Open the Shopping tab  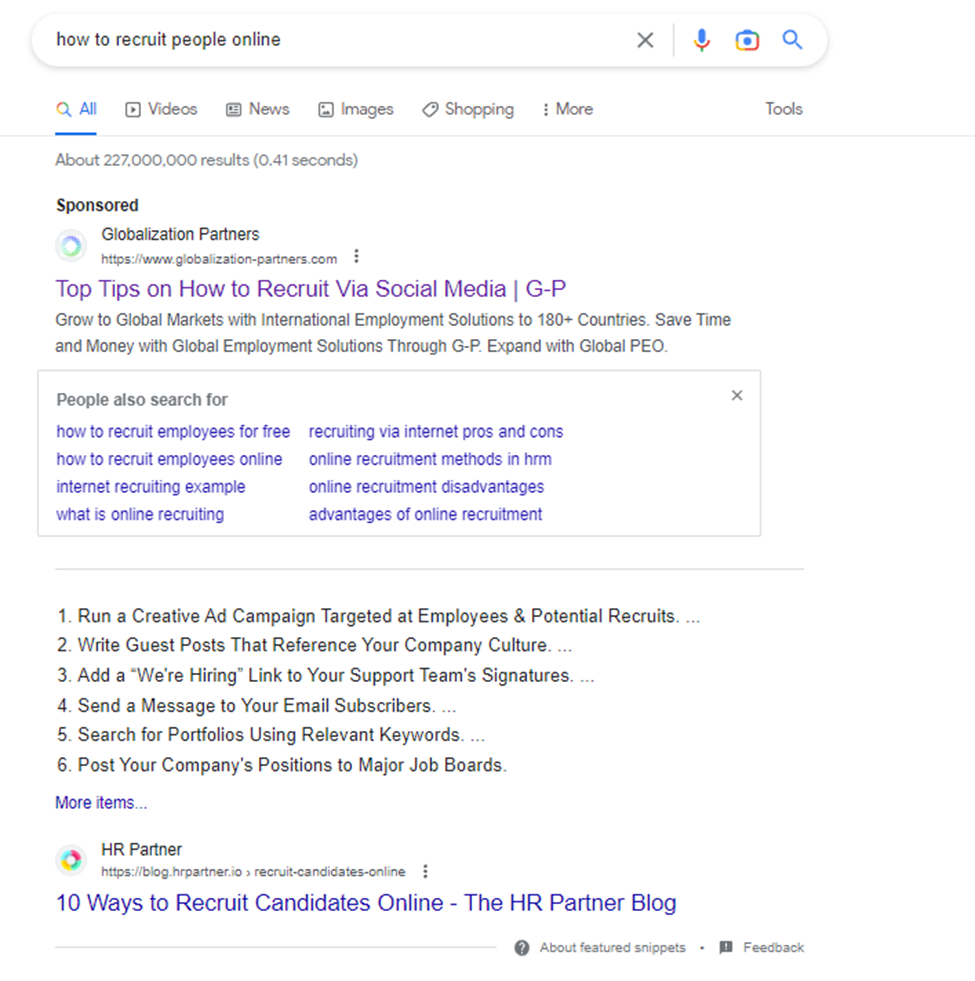tap(468, 109)
